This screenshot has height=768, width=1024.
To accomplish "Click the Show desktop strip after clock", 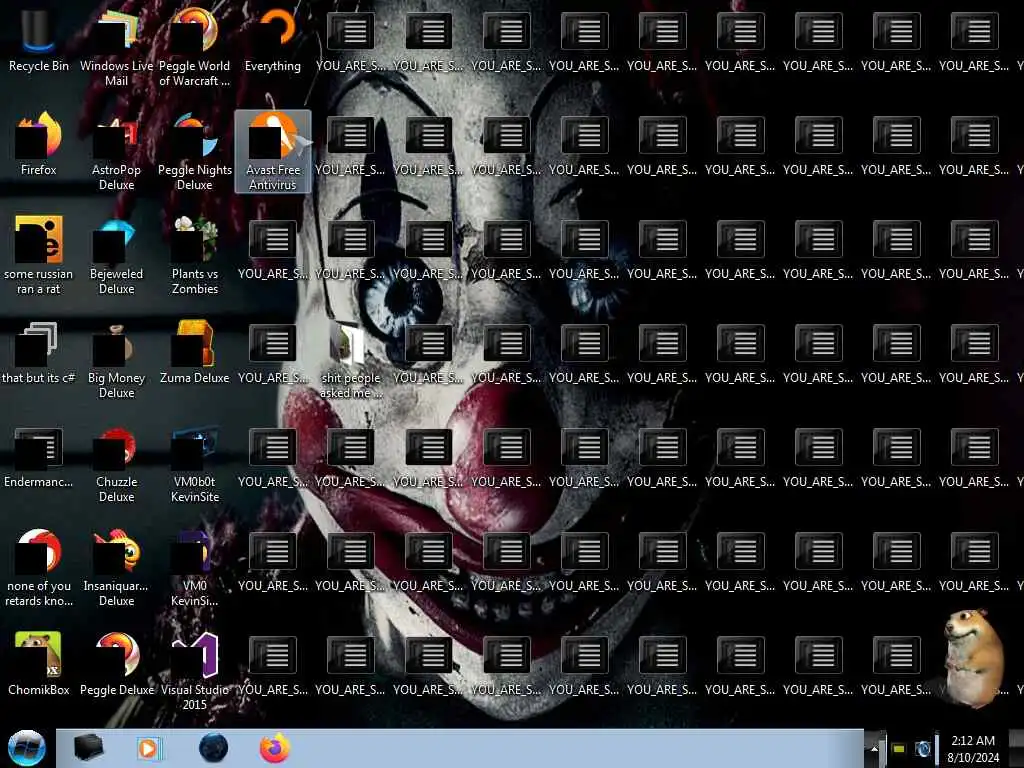I will pyautogui.click(x=1016, y=748).
